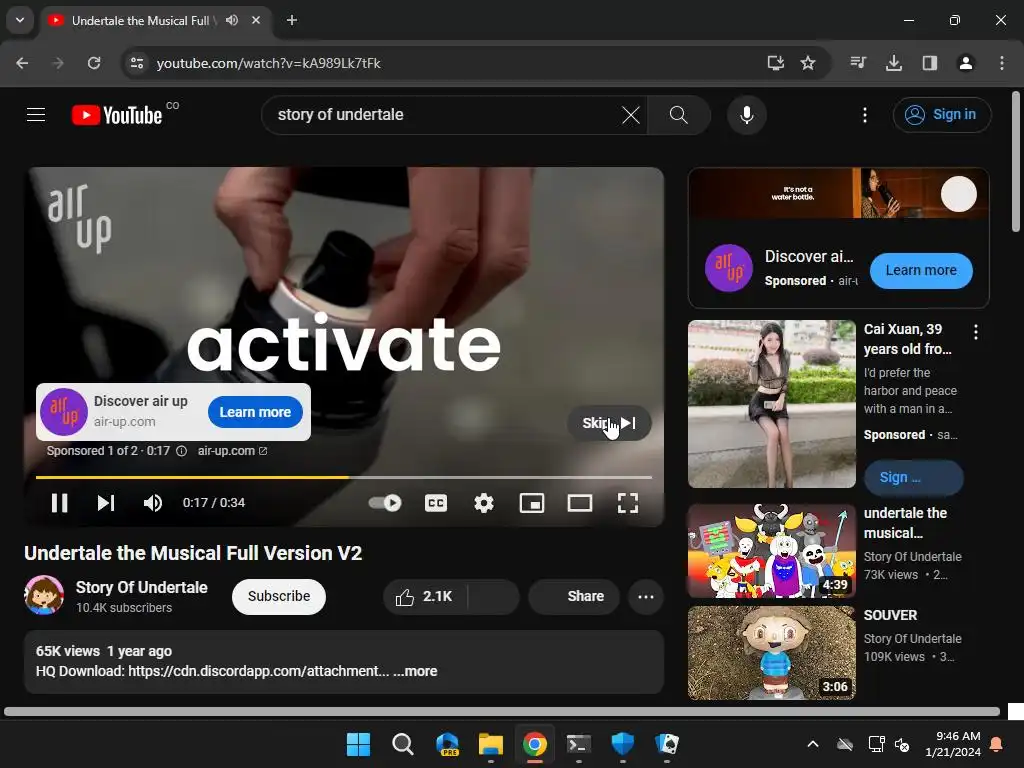Bookmark this tab with star
This screenshot has height=768, width=1024.
(808, 63)
